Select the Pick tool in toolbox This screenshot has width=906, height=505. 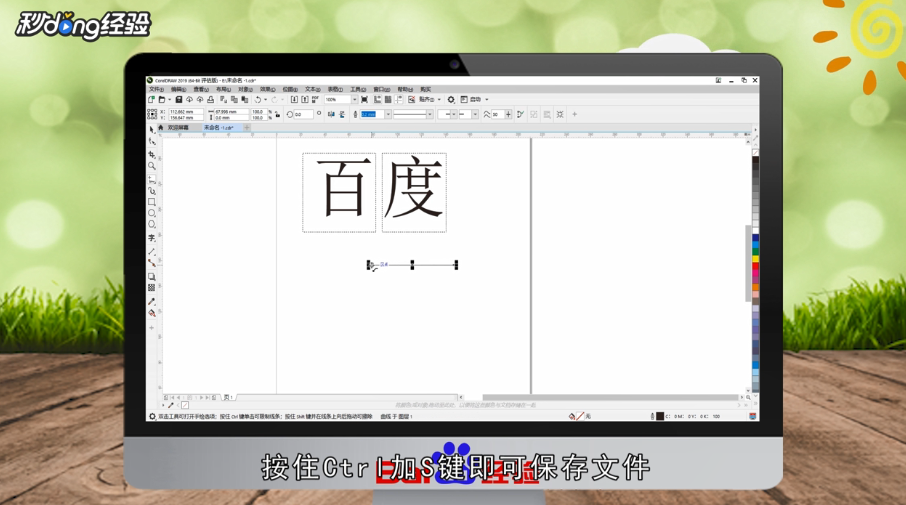pyautogui.click(x=152, y=129)
